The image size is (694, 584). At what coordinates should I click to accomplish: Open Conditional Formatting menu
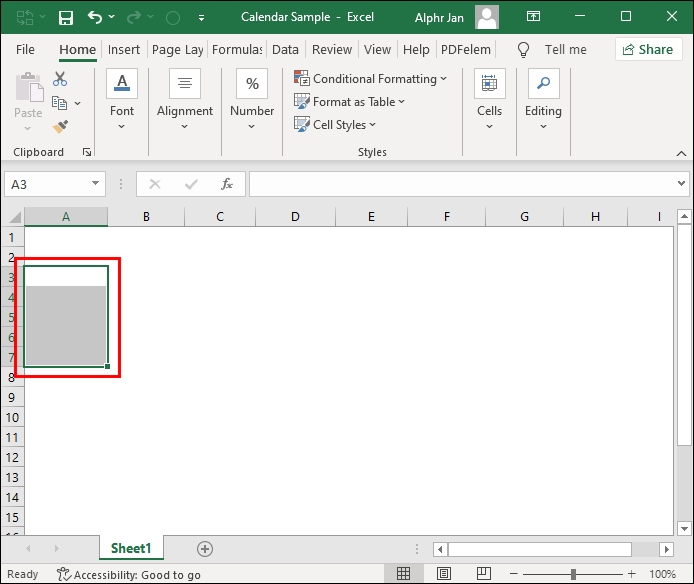coord(370,79)
